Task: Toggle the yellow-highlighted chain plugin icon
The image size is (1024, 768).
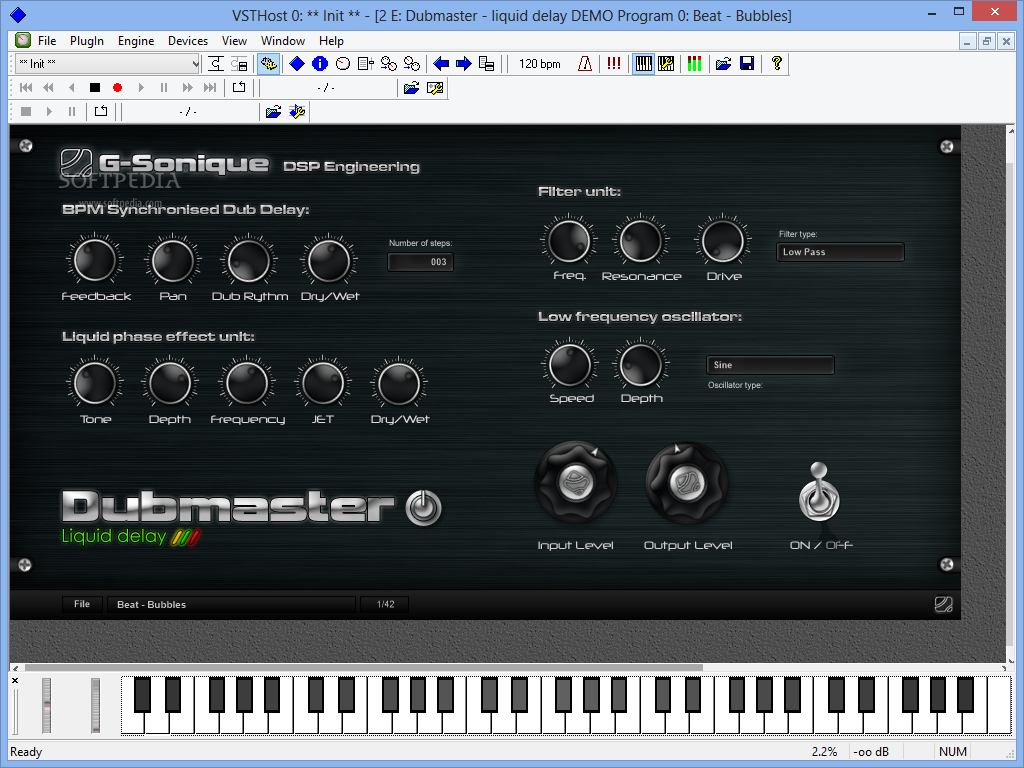Action: coord(268,63)
